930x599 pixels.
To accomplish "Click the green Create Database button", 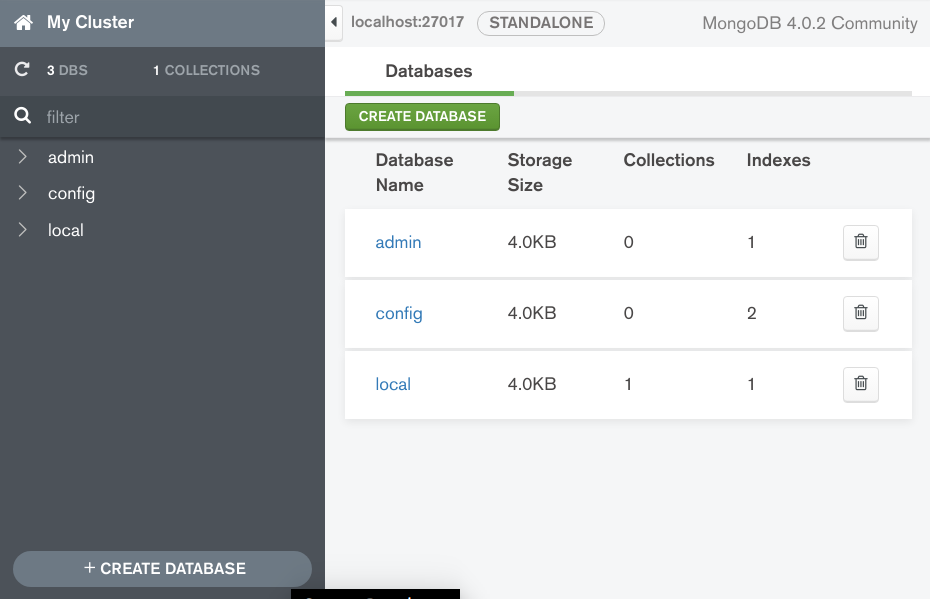I will pos(422,116).
